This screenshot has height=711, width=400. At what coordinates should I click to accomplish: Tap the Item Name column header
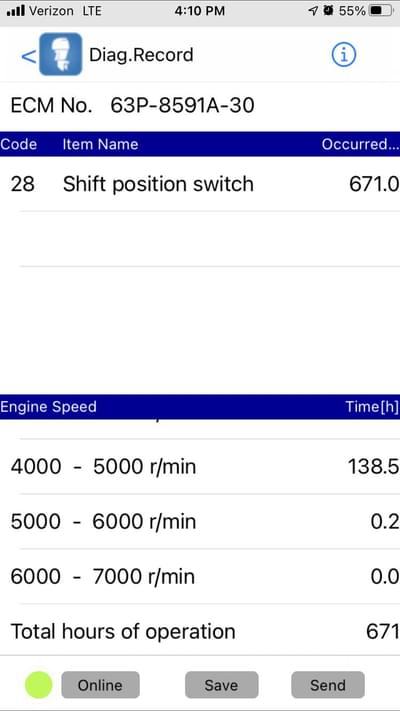point(100,144)
